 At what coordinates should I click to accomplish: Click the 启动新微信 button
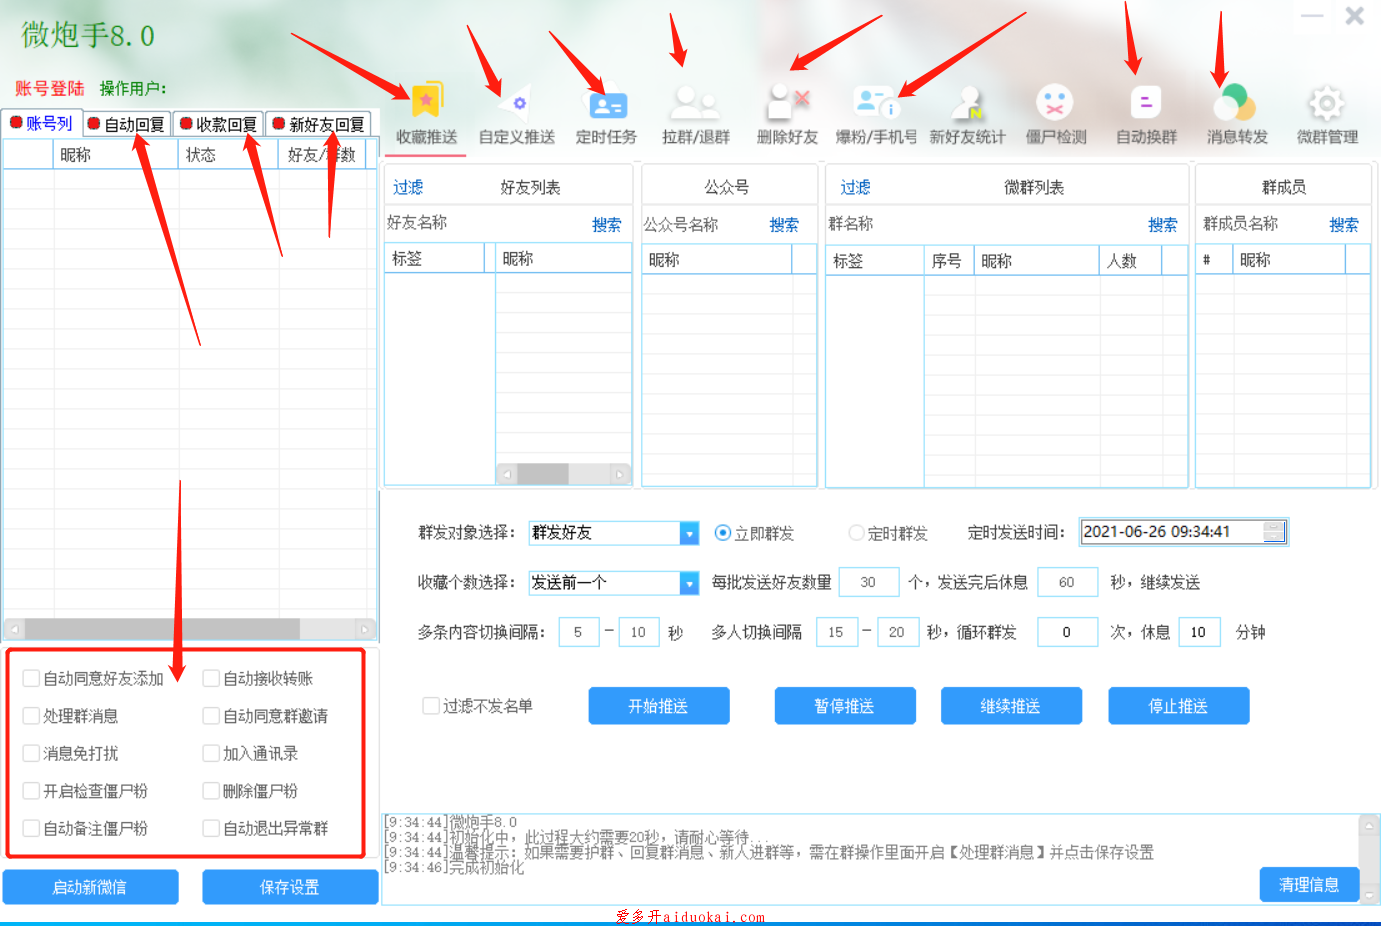tap(90, 887)
